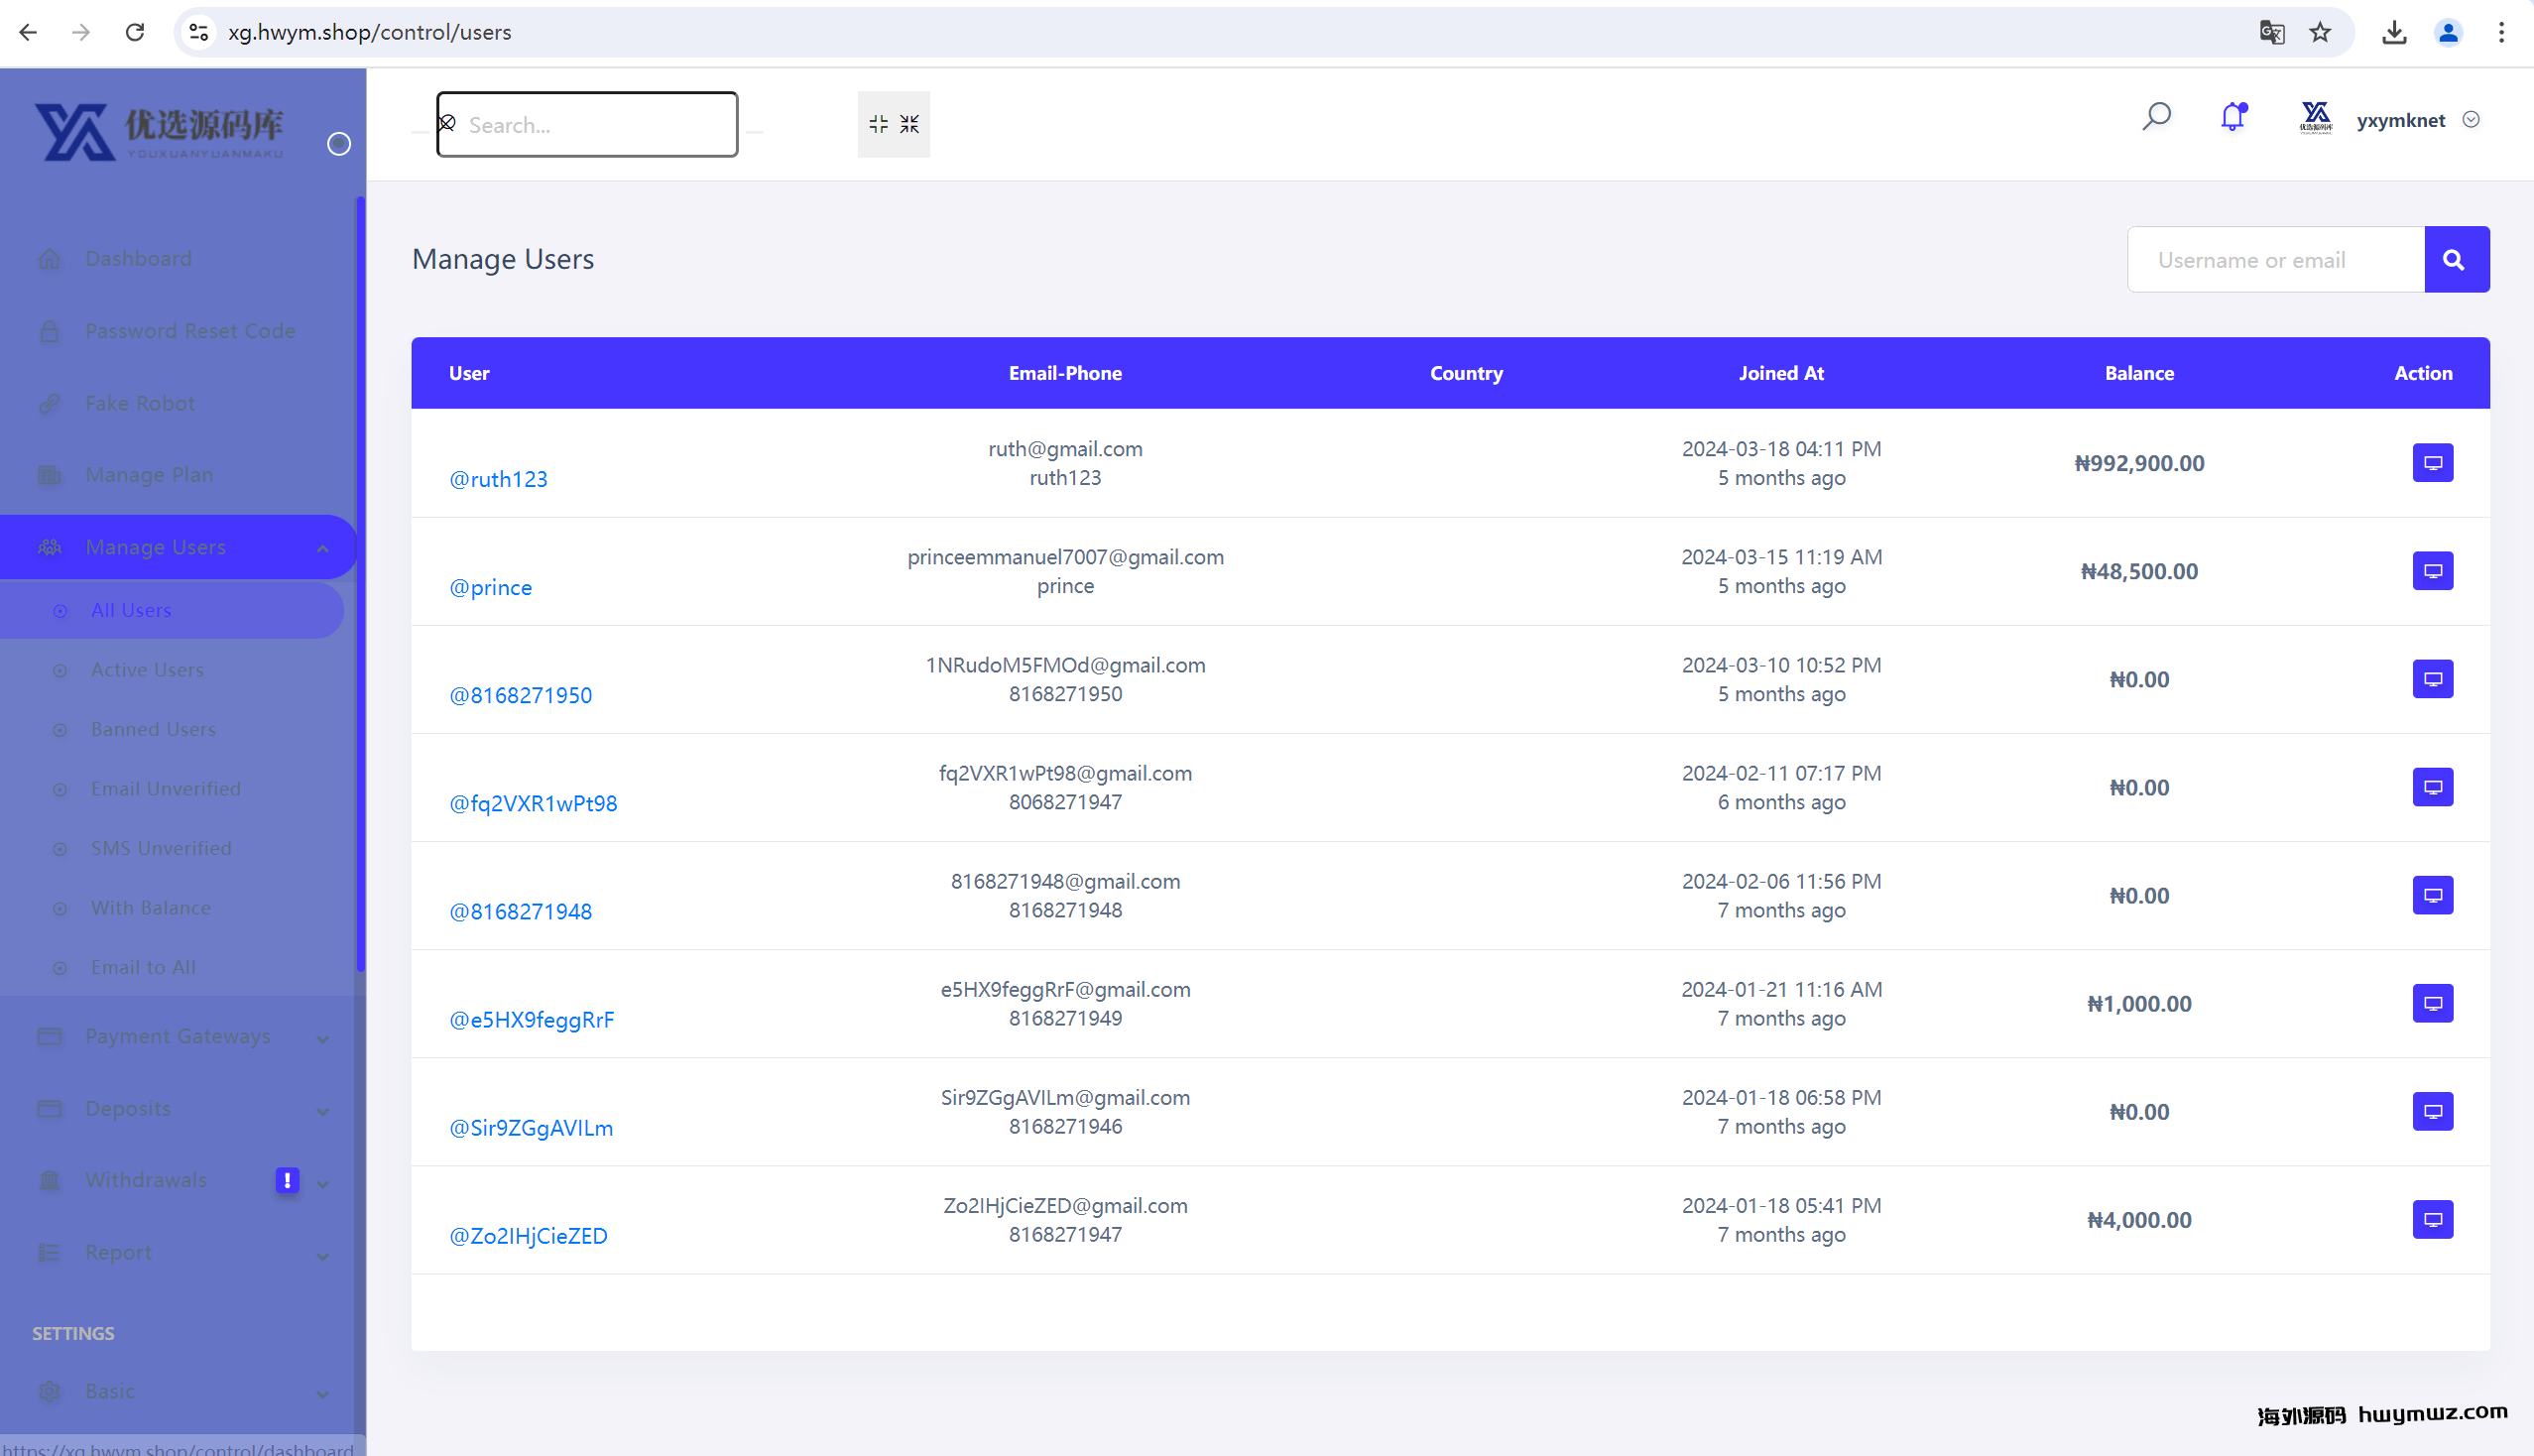Select With Balance users filter
Image resolution: width=2534 pixels, height=1456 pixels.
click(151, 908)
